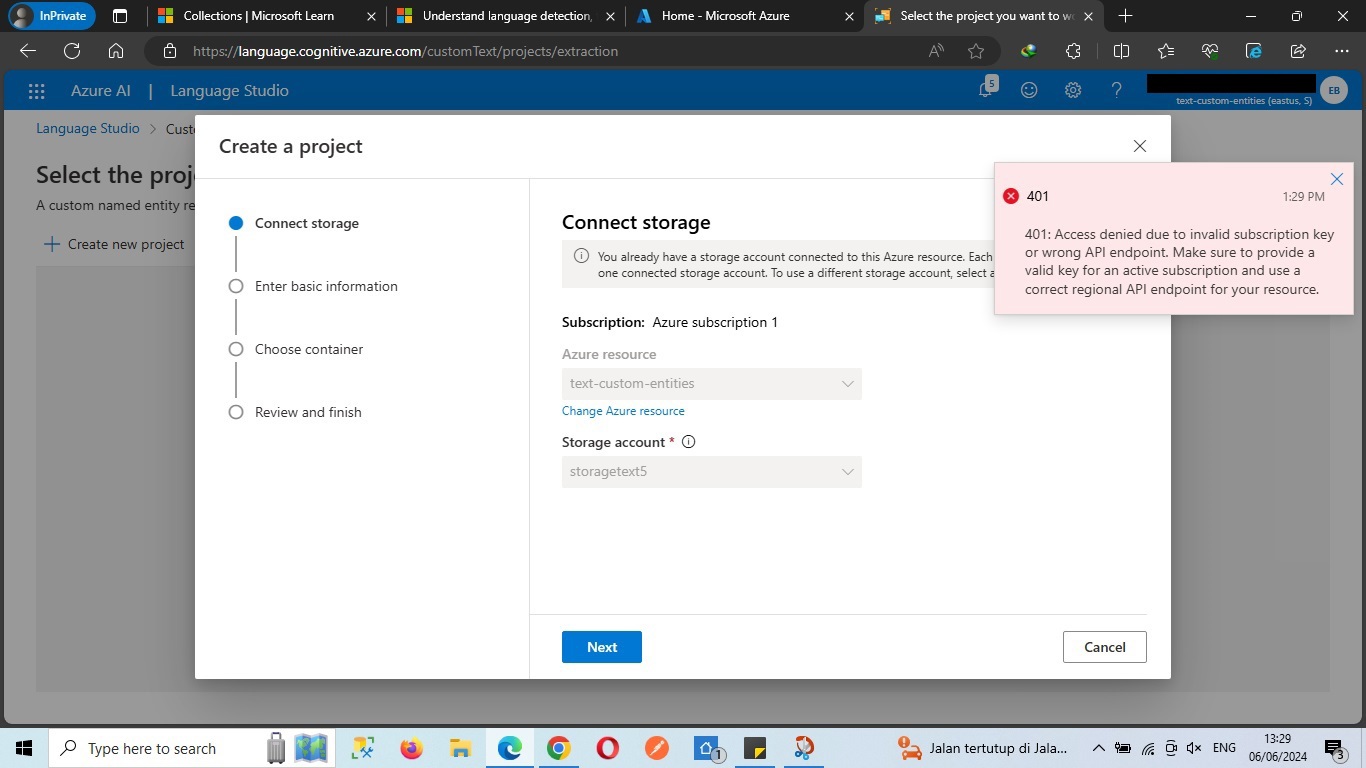
Task: Open File Explorer from the taskbar
Action: tap(460, 748)
